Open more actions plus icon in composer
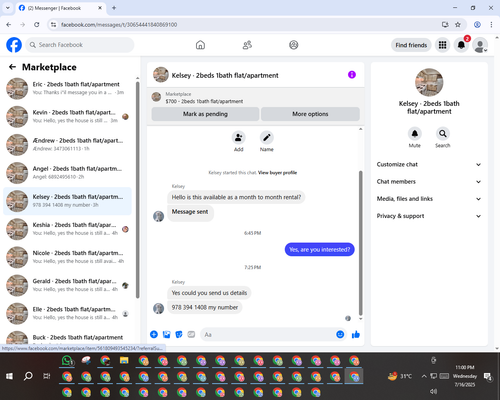The image size is (500, 400). pyautogui.click(x=154, y=334)
